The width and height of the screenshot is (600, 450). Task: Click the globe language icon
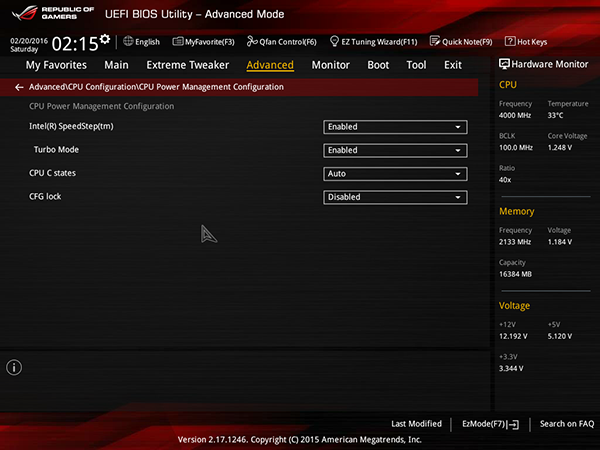click(x=128, y=41)
